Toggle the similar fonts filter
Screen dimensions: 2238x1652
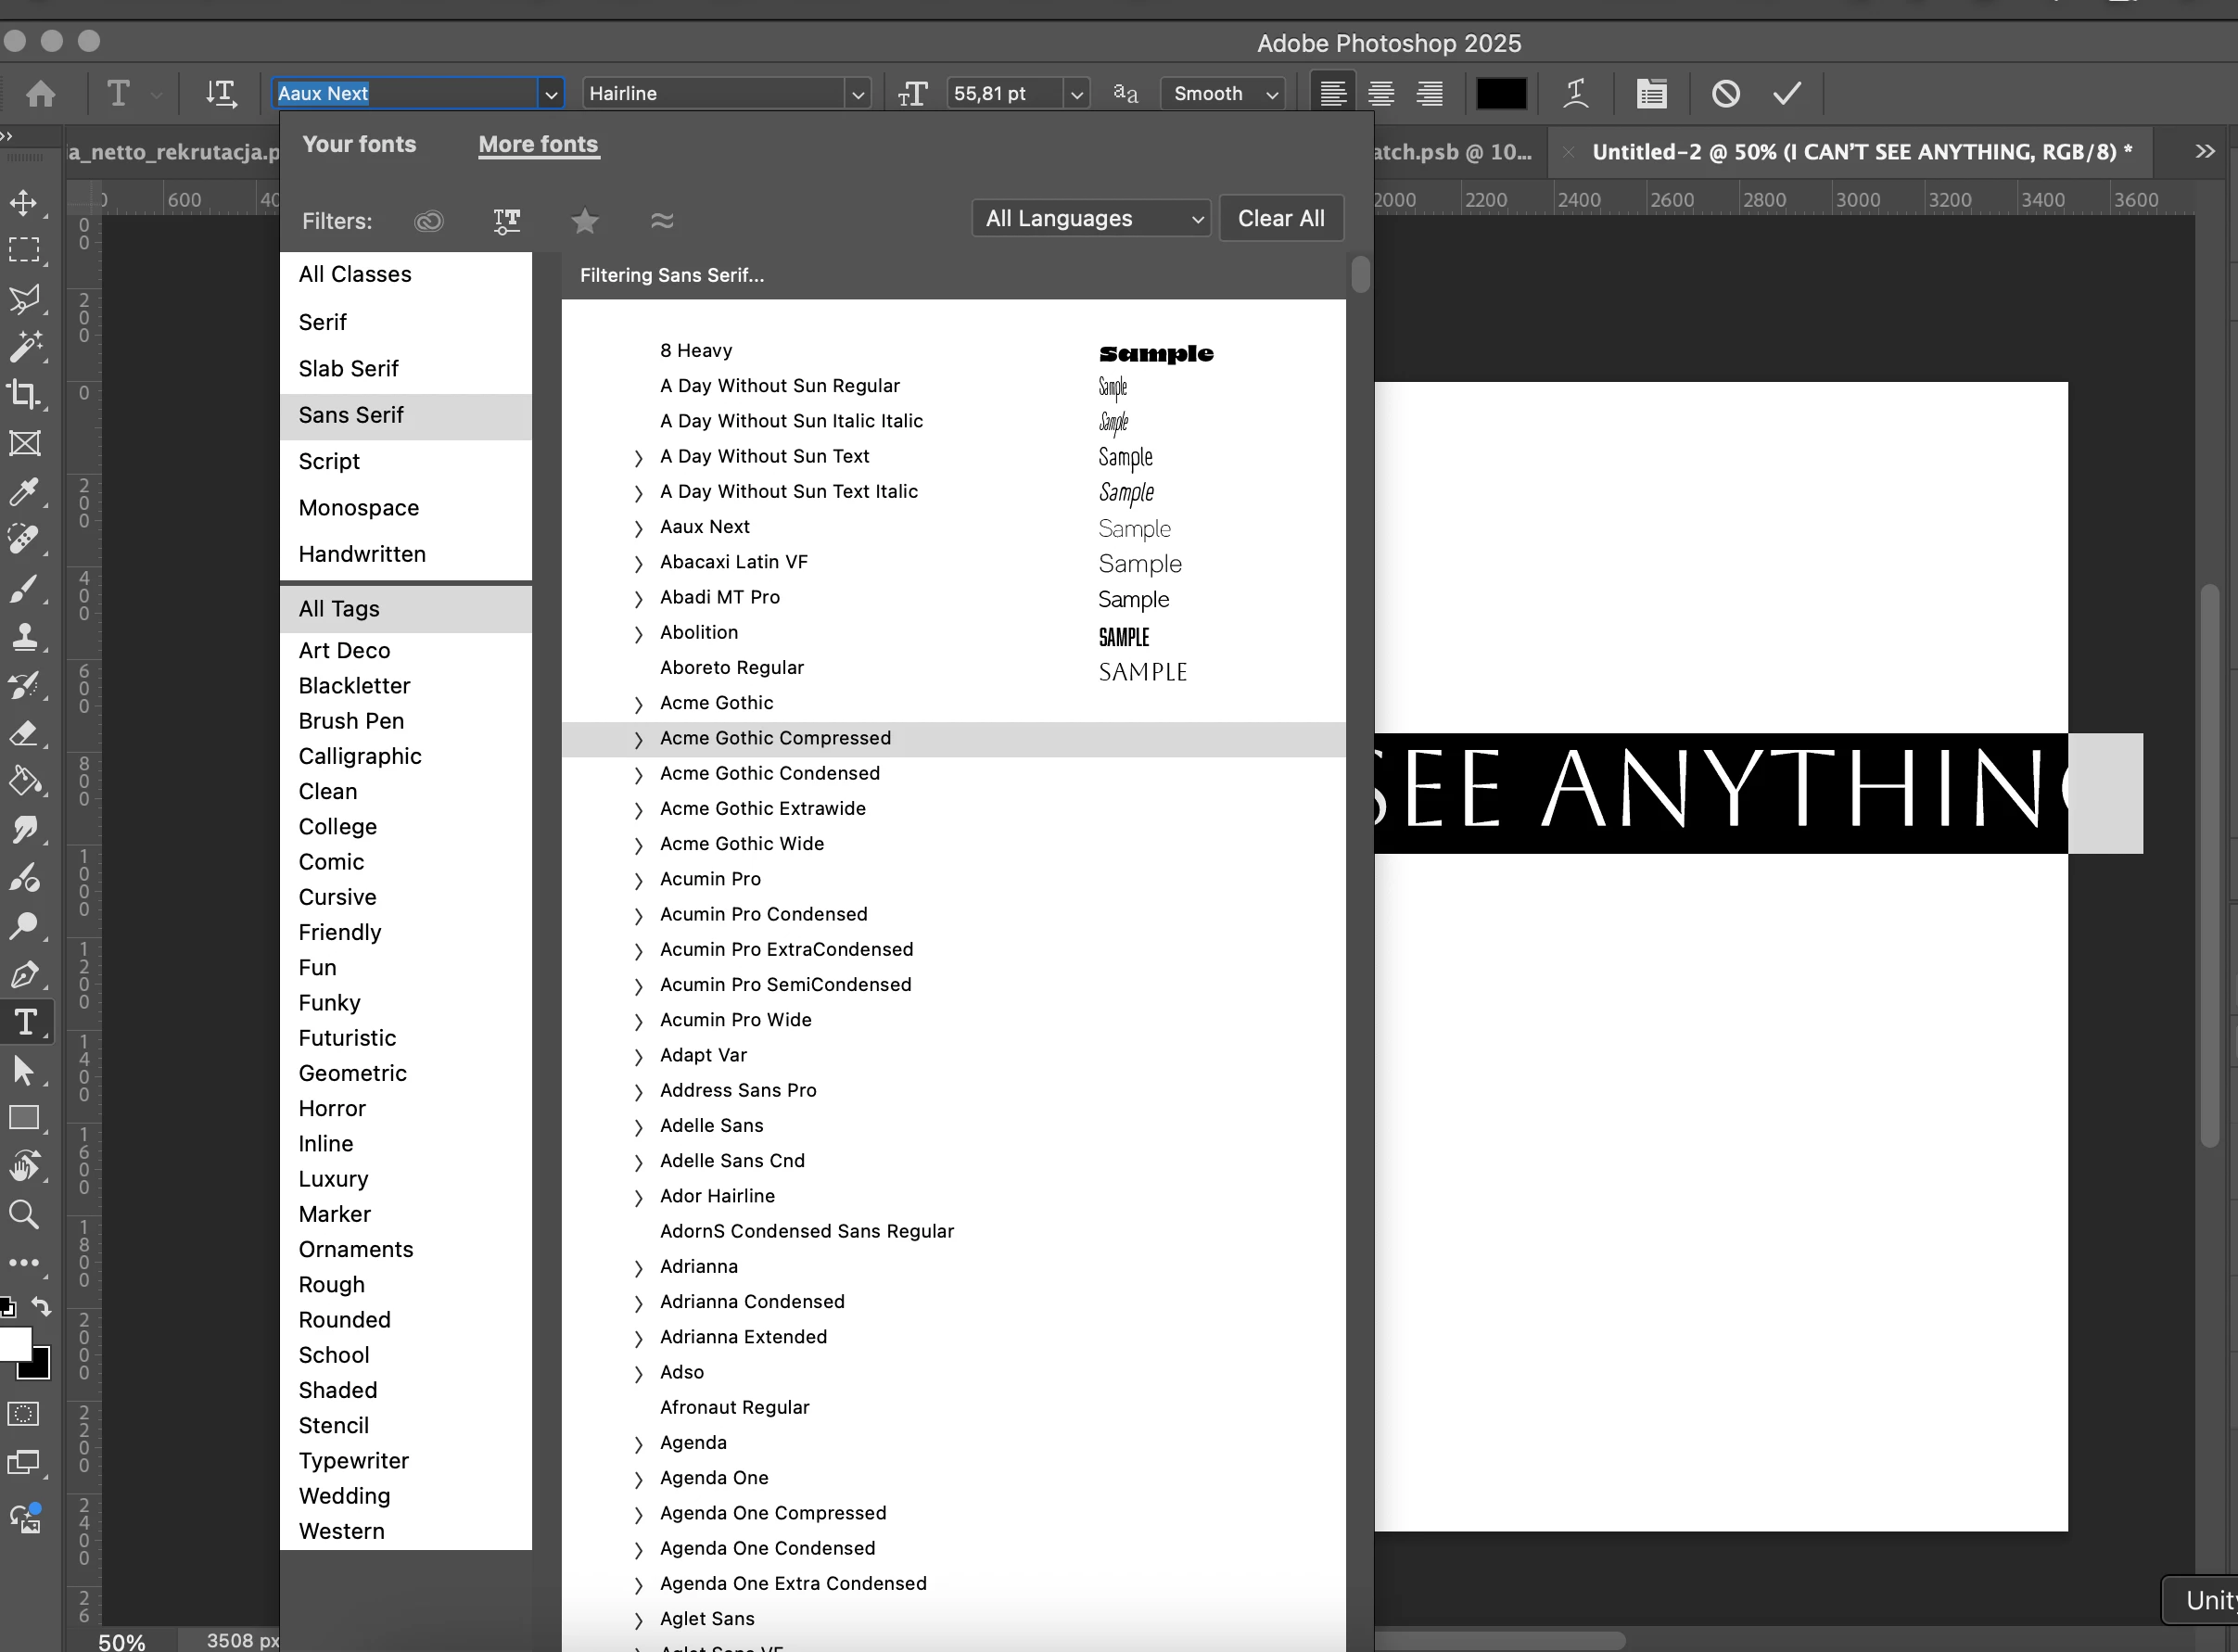coord(662,220)
